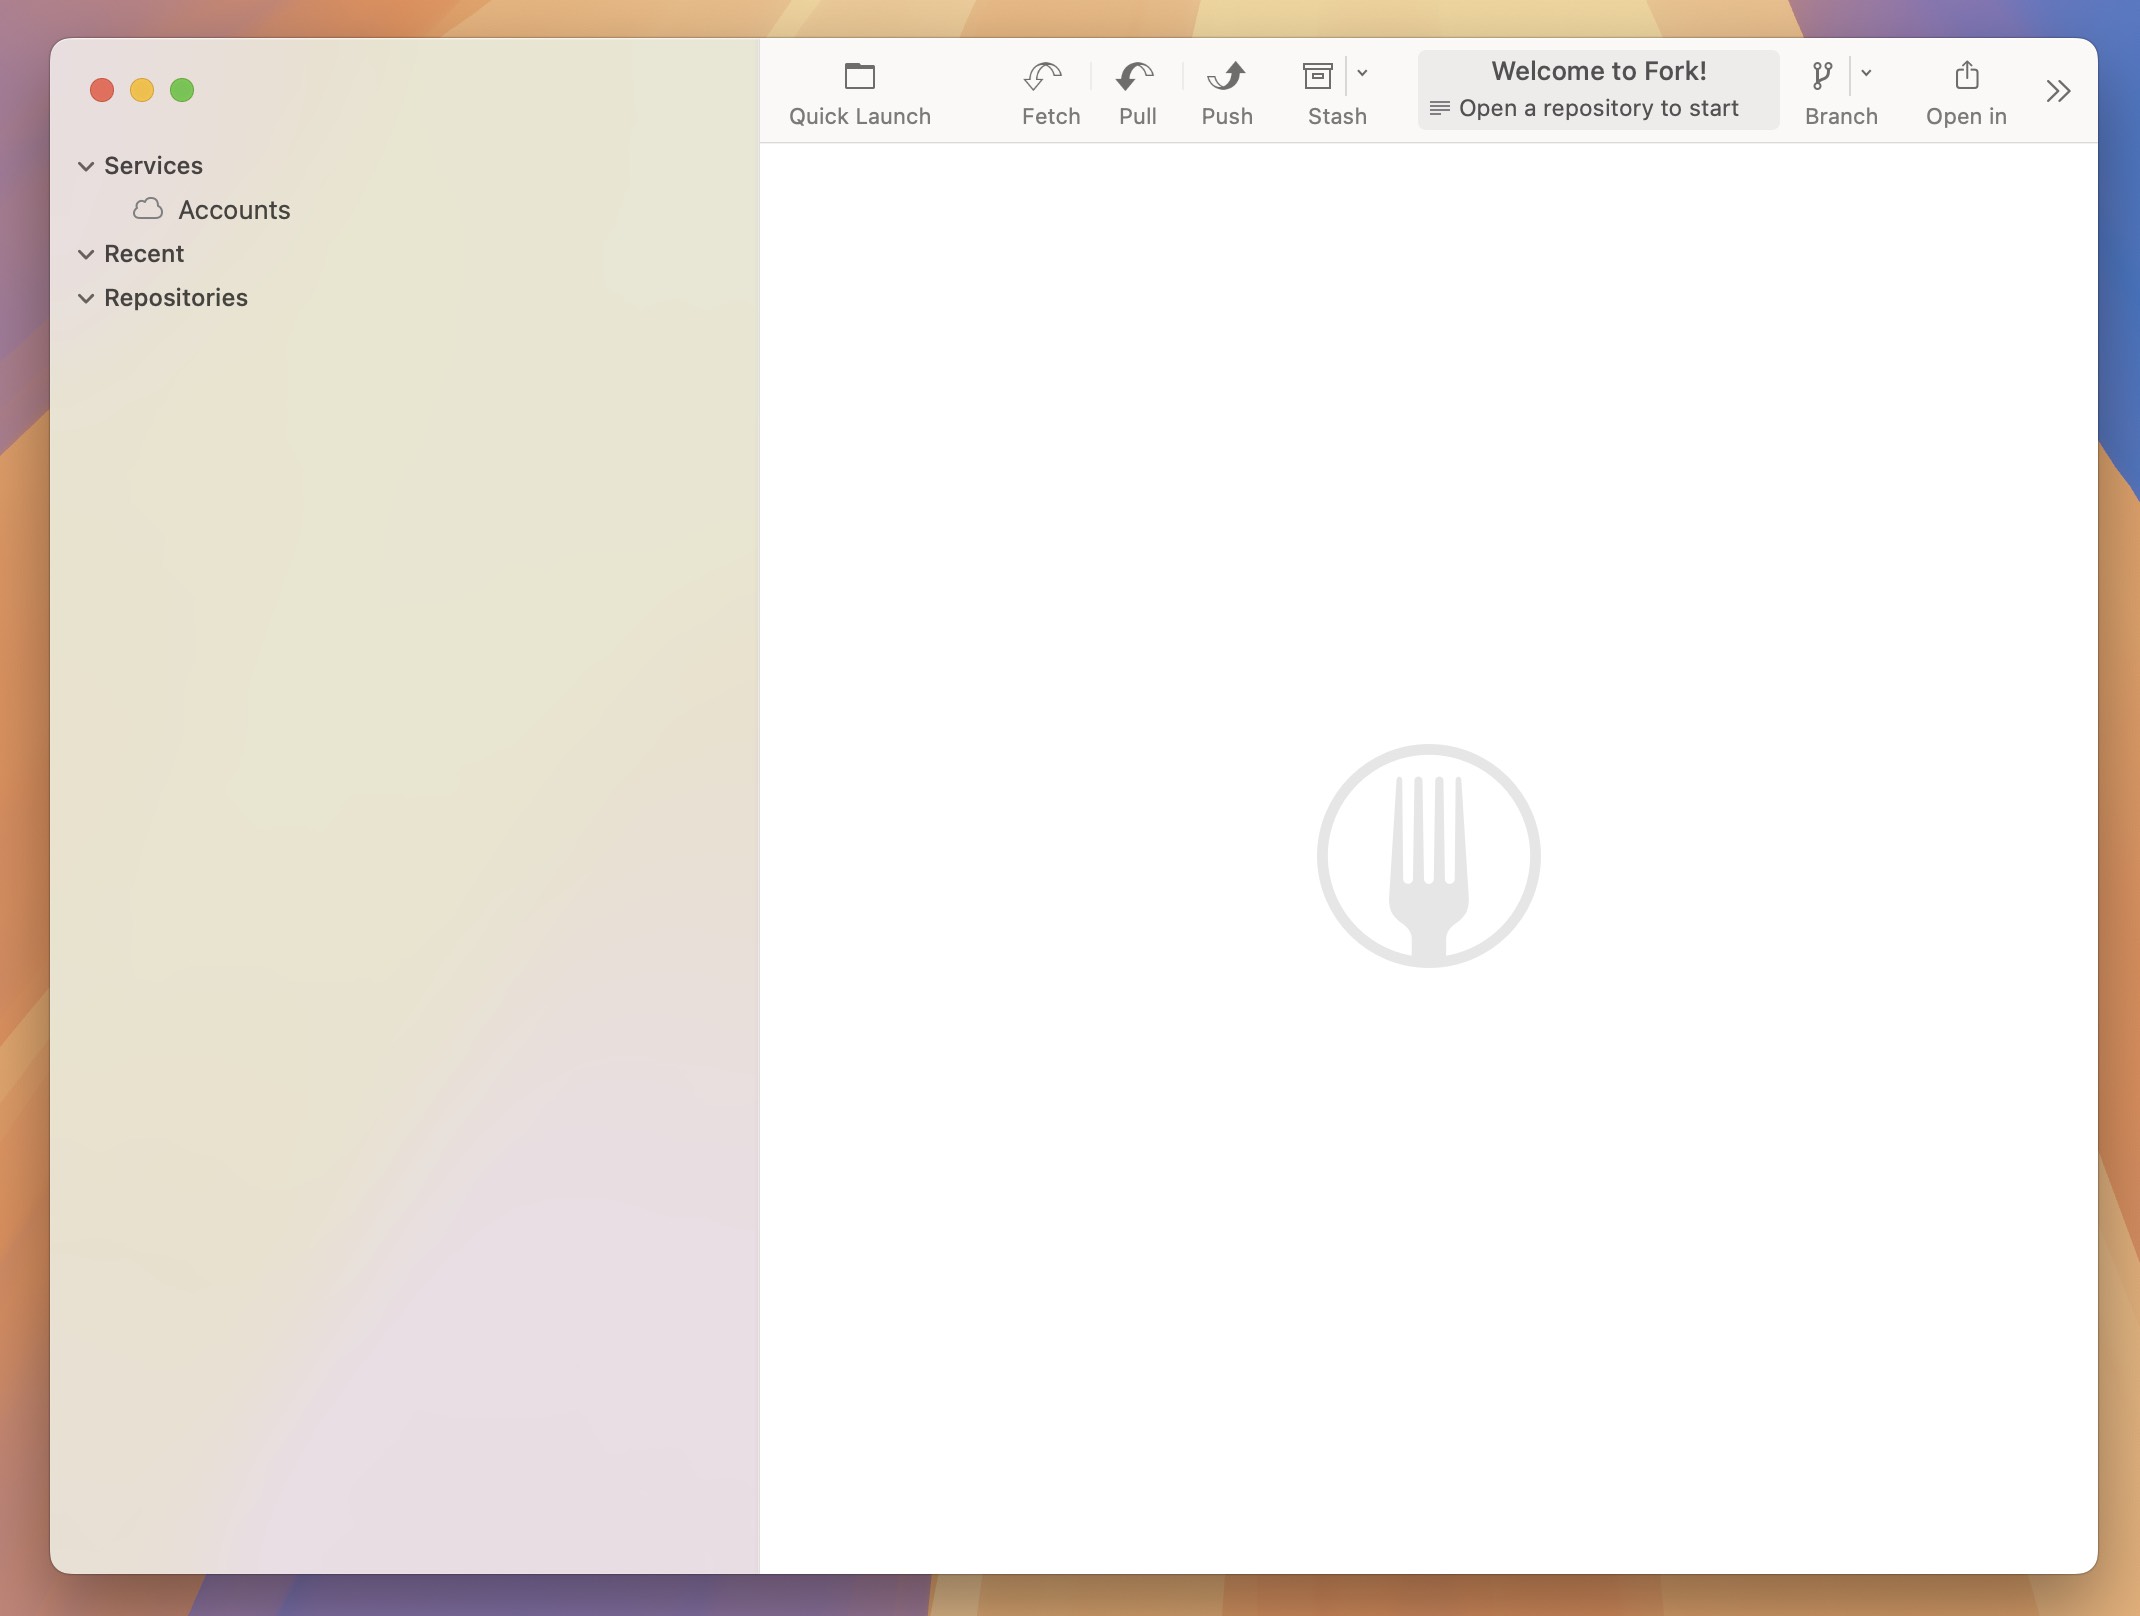Click the Welcome to Fork message
2140x1616 pixels.
click(x=1597, y=70)
